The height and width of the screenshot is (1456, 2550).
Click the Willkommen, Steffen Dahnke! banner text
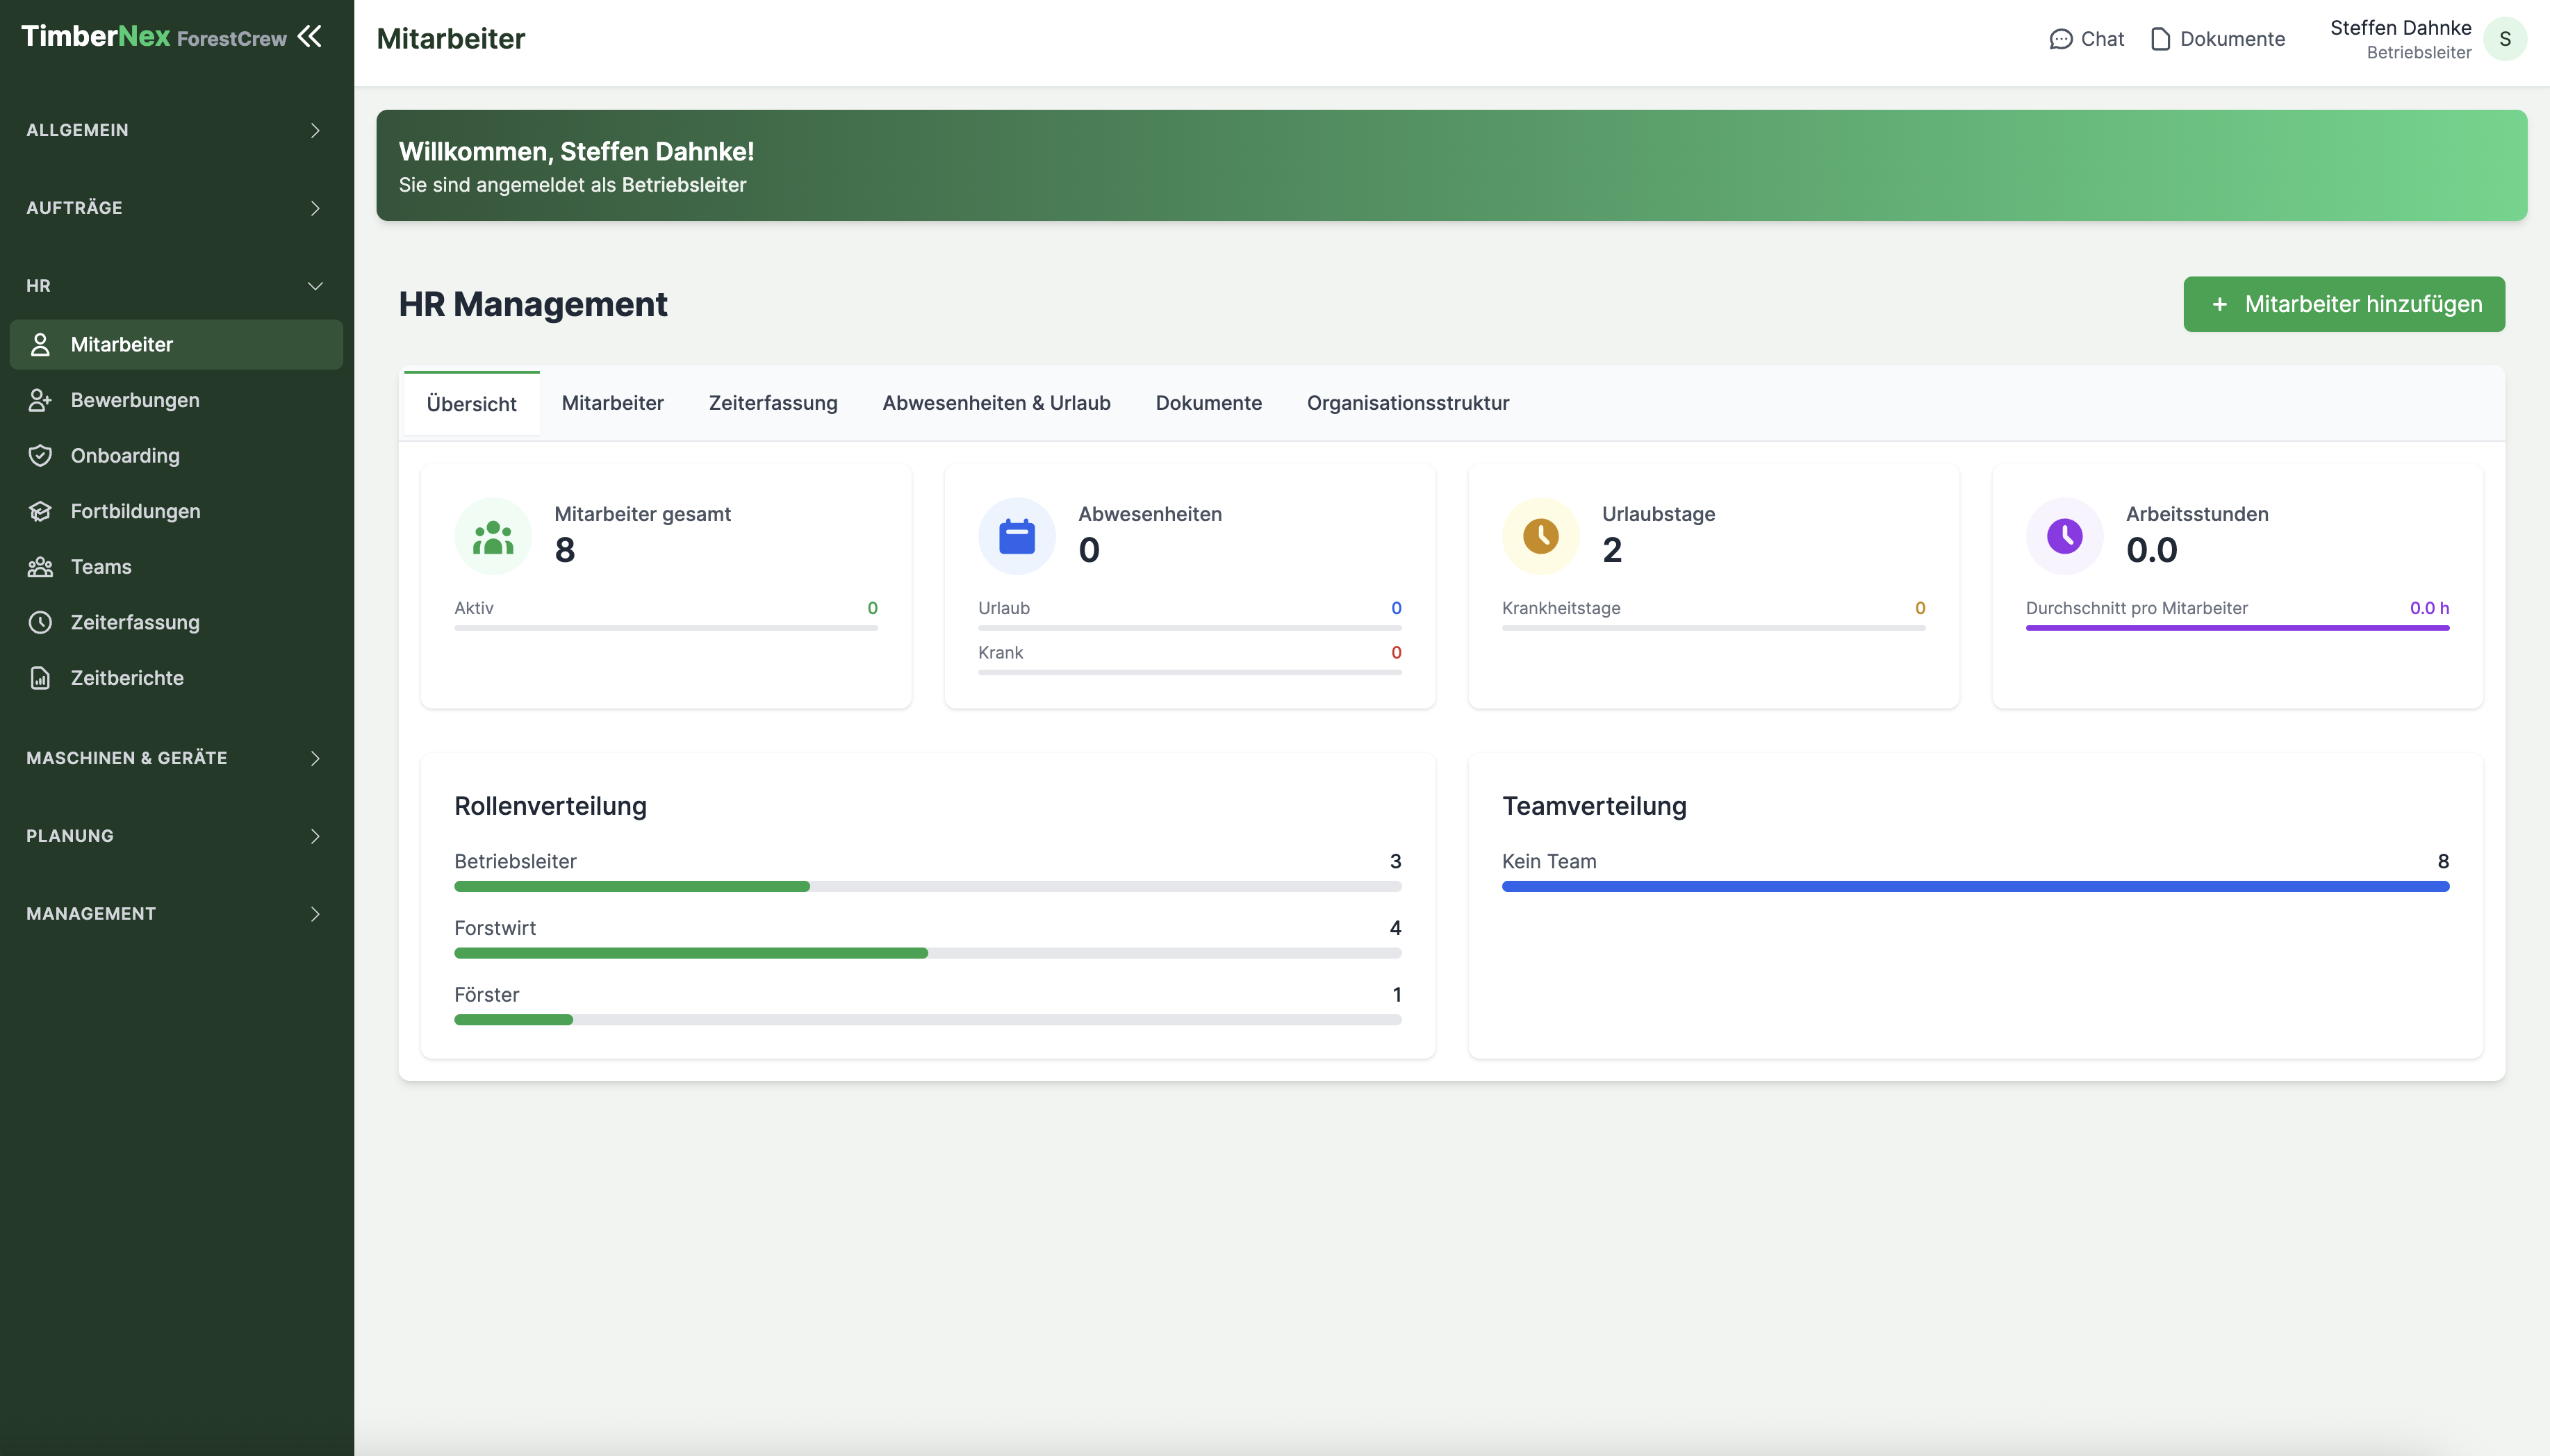(576, 152)
